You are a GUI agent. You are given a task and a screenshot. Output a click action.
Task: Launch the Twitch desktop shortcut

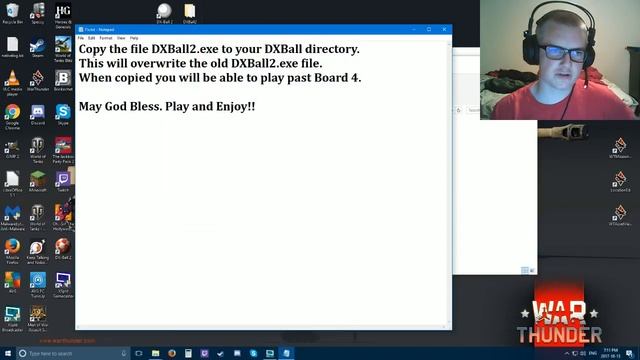(x=63, y=182)
